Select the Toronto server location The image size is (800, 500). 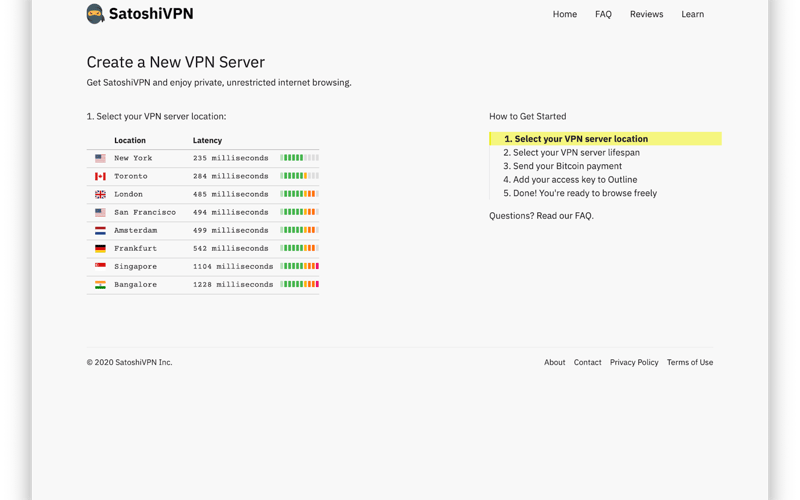click(203, 177)
